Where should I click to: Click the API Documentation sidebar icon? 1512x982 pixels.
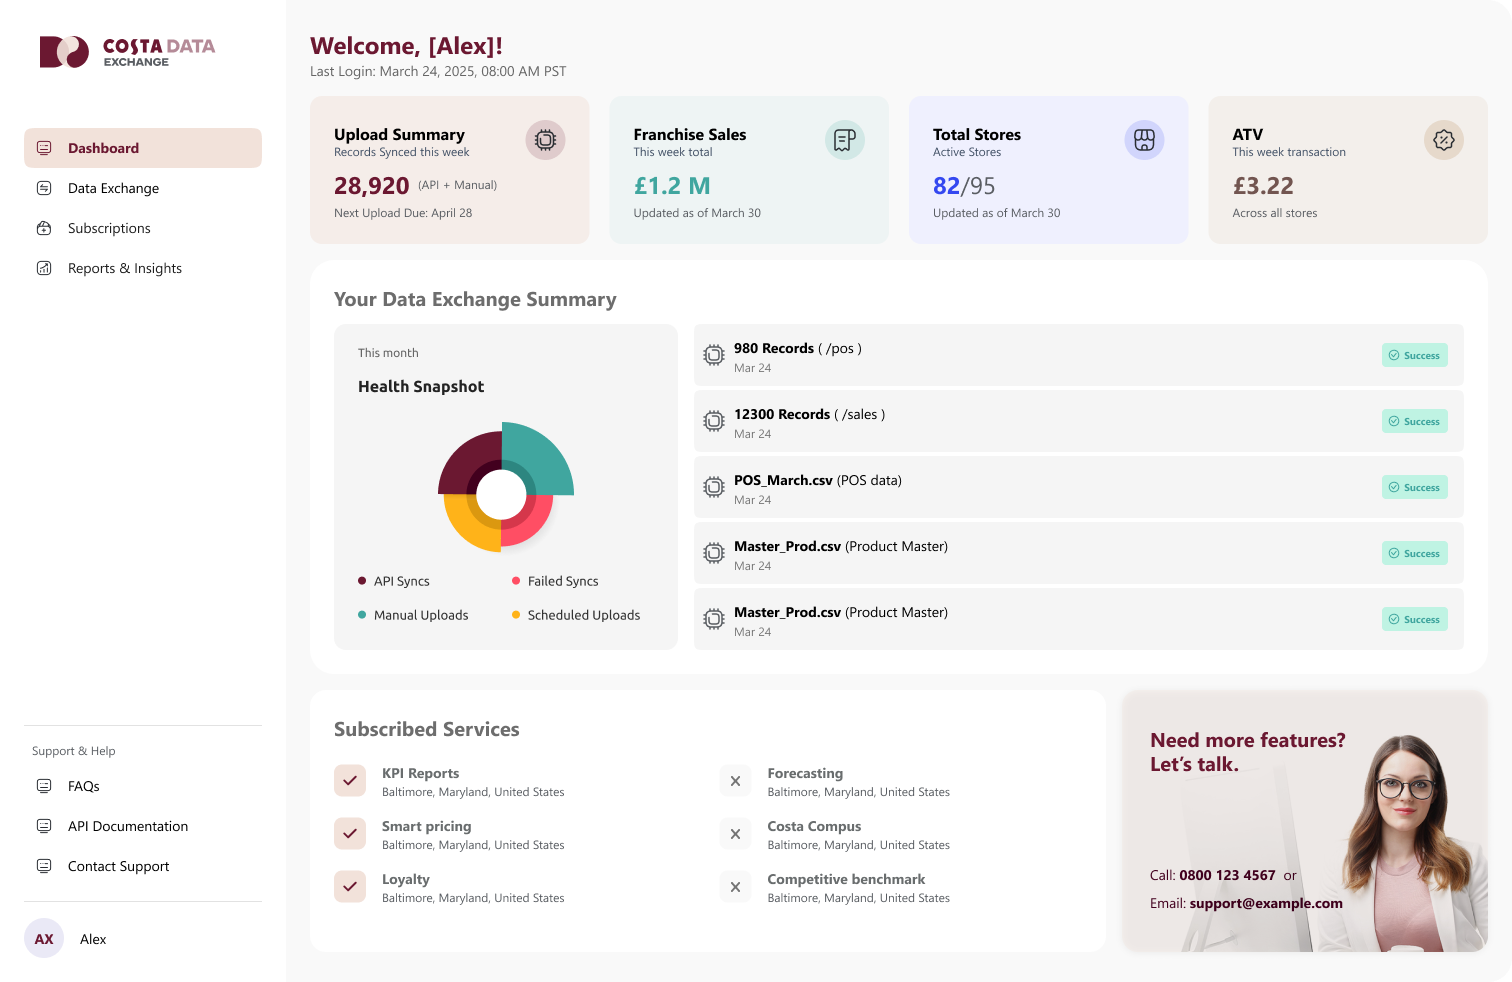[44, 826]
